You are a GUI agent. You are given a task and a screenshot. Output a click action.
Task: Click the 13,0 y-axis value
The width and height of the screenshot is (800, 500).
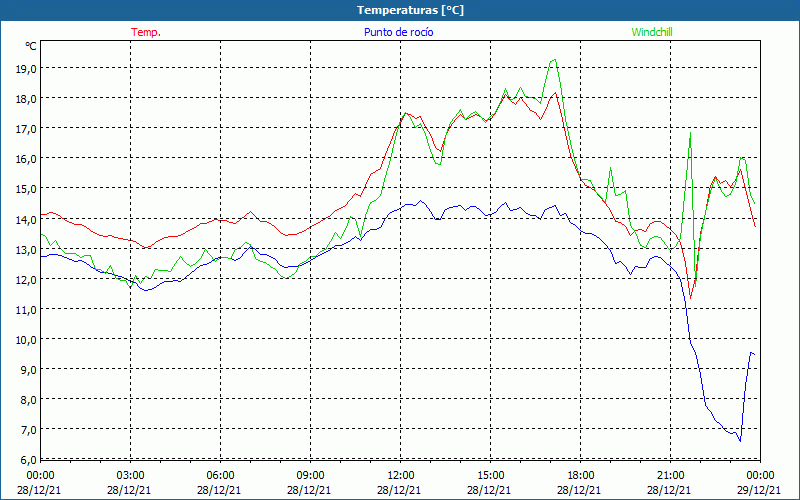[26, 249]
